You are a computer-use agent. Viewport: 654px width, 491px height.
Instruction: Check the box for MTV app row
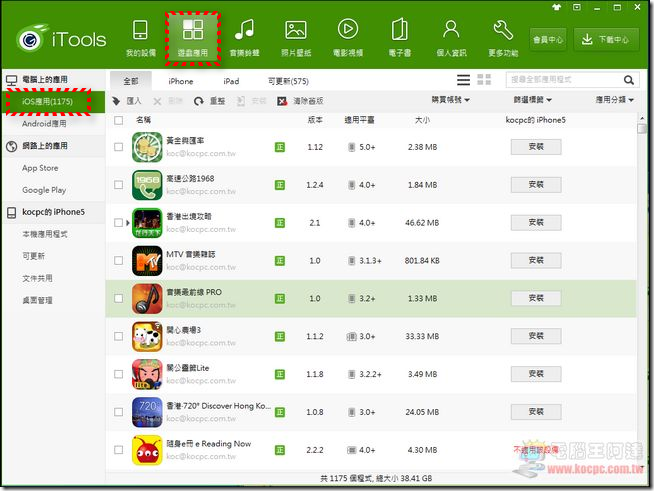tap(119, 261)
